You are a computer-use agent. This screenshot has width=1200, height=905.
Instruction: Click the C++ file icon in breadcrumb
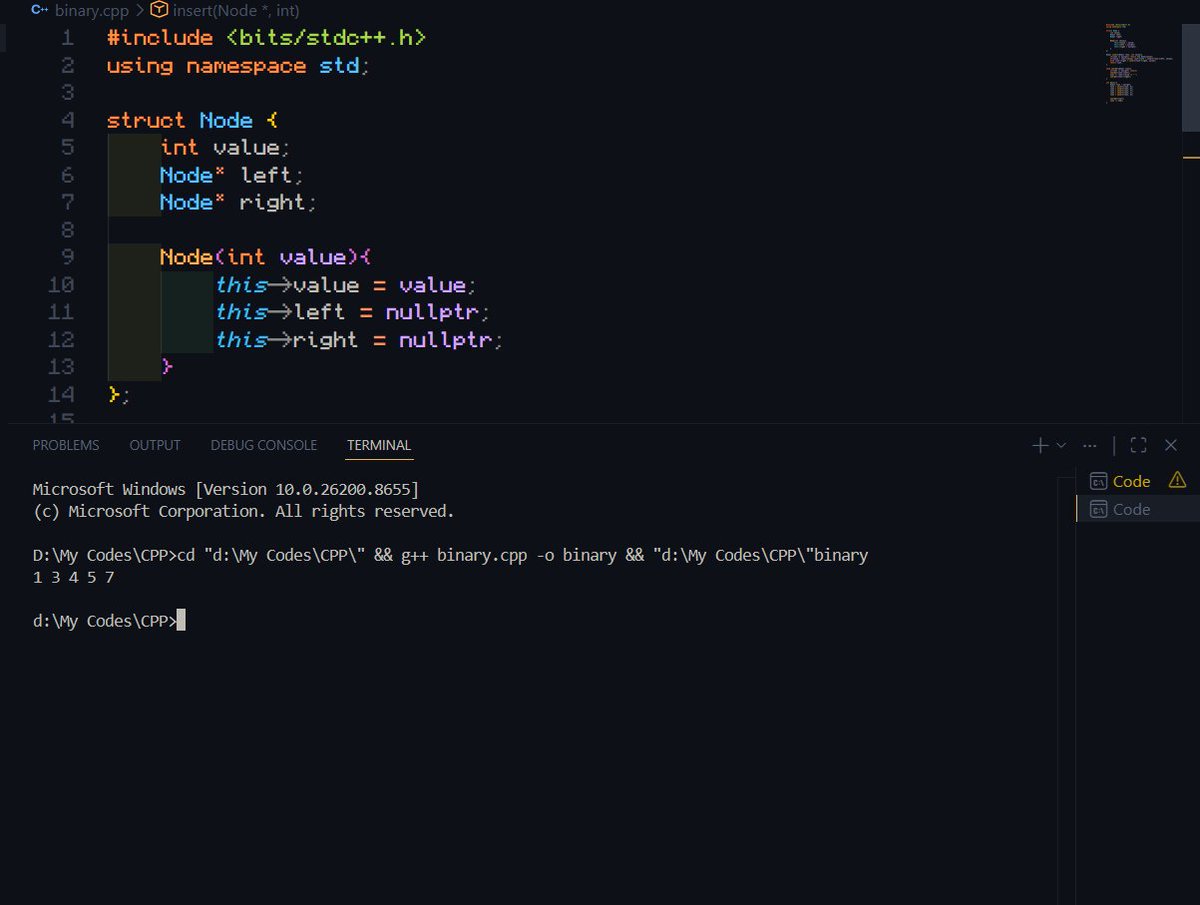click(x=40, y=10)
